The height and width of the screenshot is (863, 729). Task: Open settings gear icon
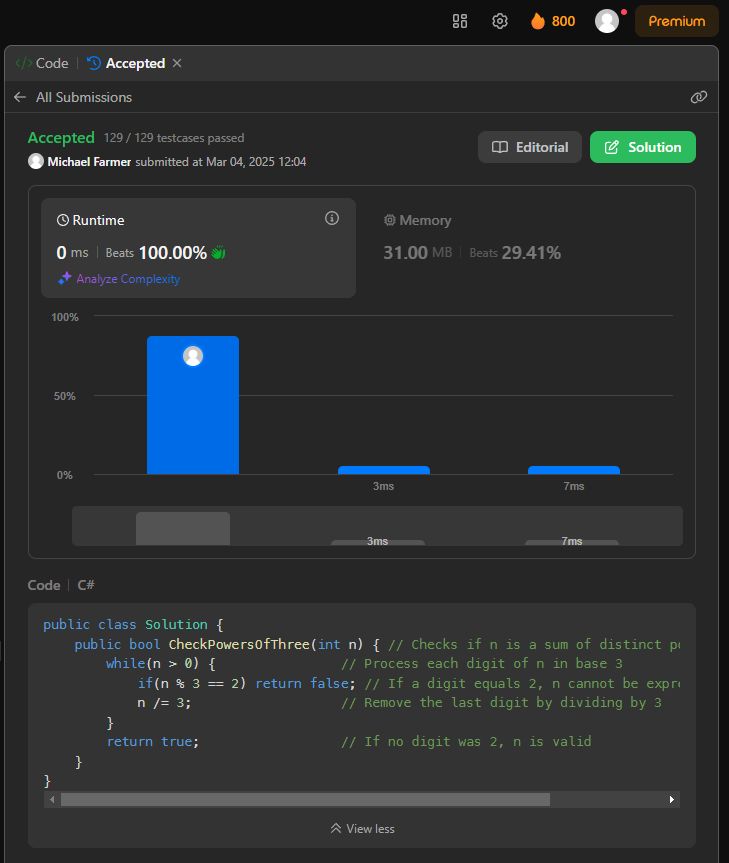click(x=500, y=21)
